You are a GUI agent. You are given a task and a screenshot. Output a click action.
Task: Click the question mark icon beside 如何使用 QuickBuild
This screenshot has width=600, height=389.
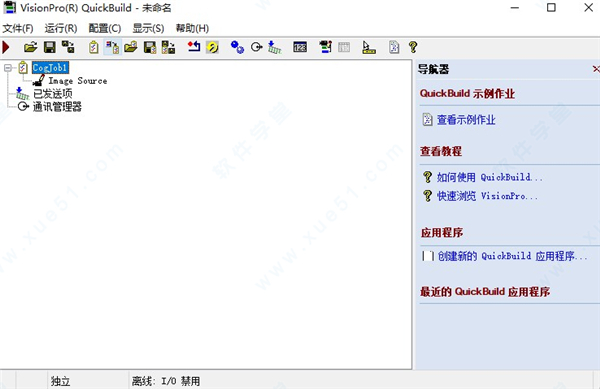point(427,177)
